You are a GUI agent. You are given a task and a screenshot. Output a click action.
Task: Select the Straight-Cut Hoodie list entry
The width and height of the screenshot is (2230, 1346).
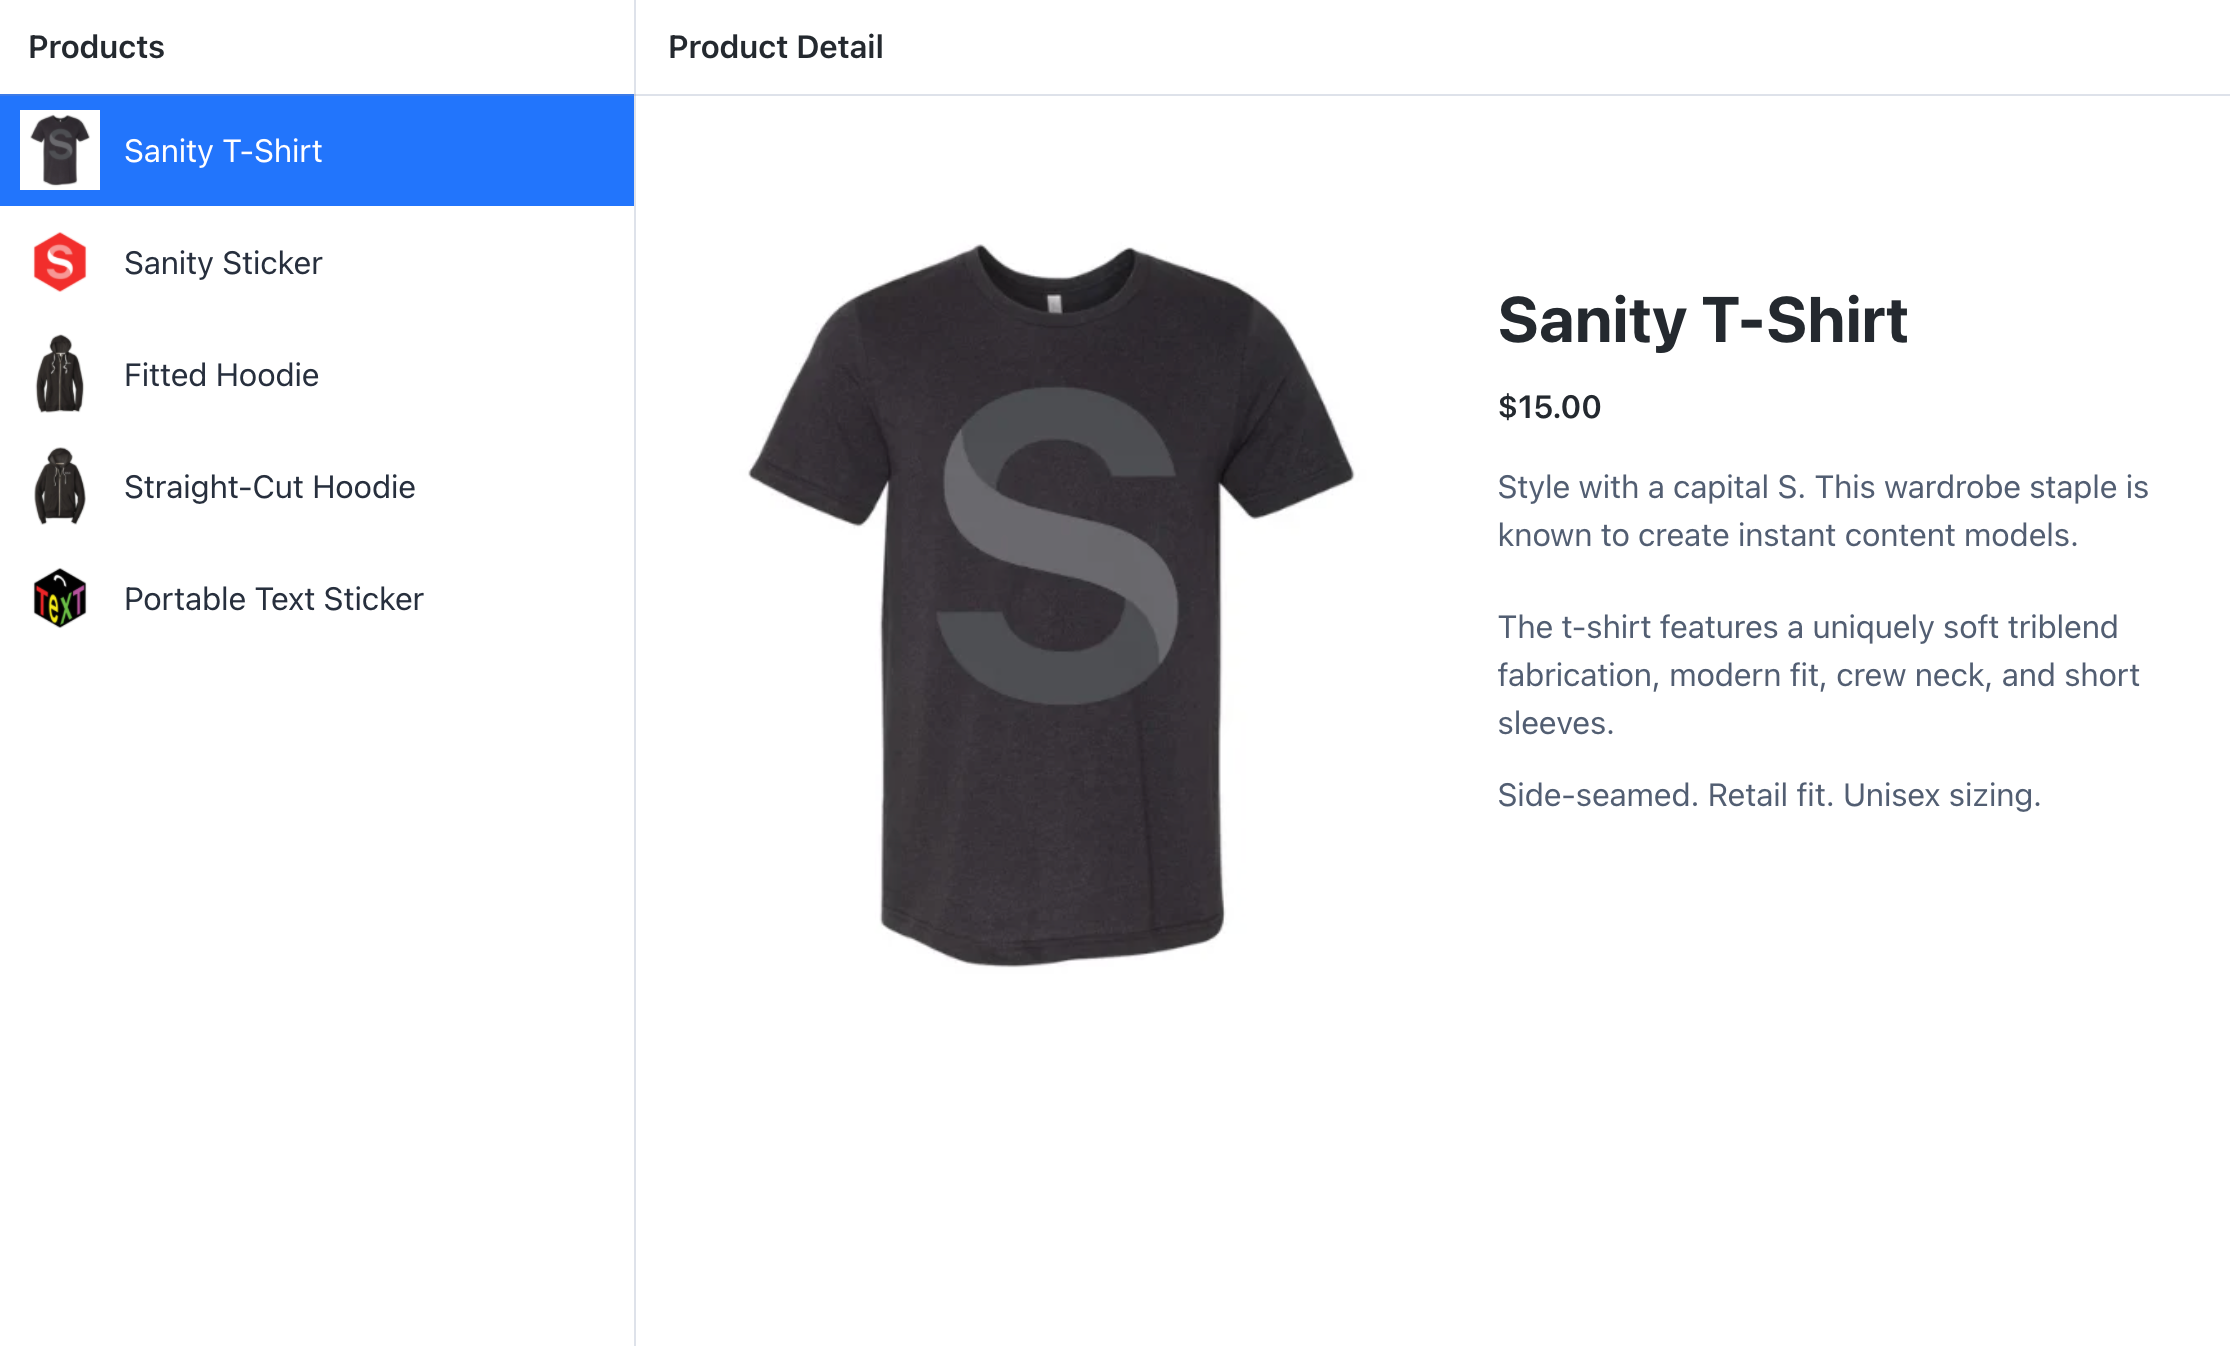point(269,487)
